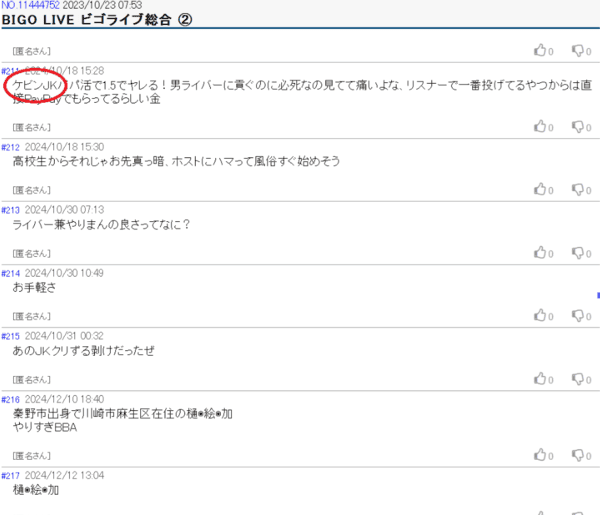Click the thumbs-down icon for post #216
The image size is (600, 515).
(x=577, y=456)
